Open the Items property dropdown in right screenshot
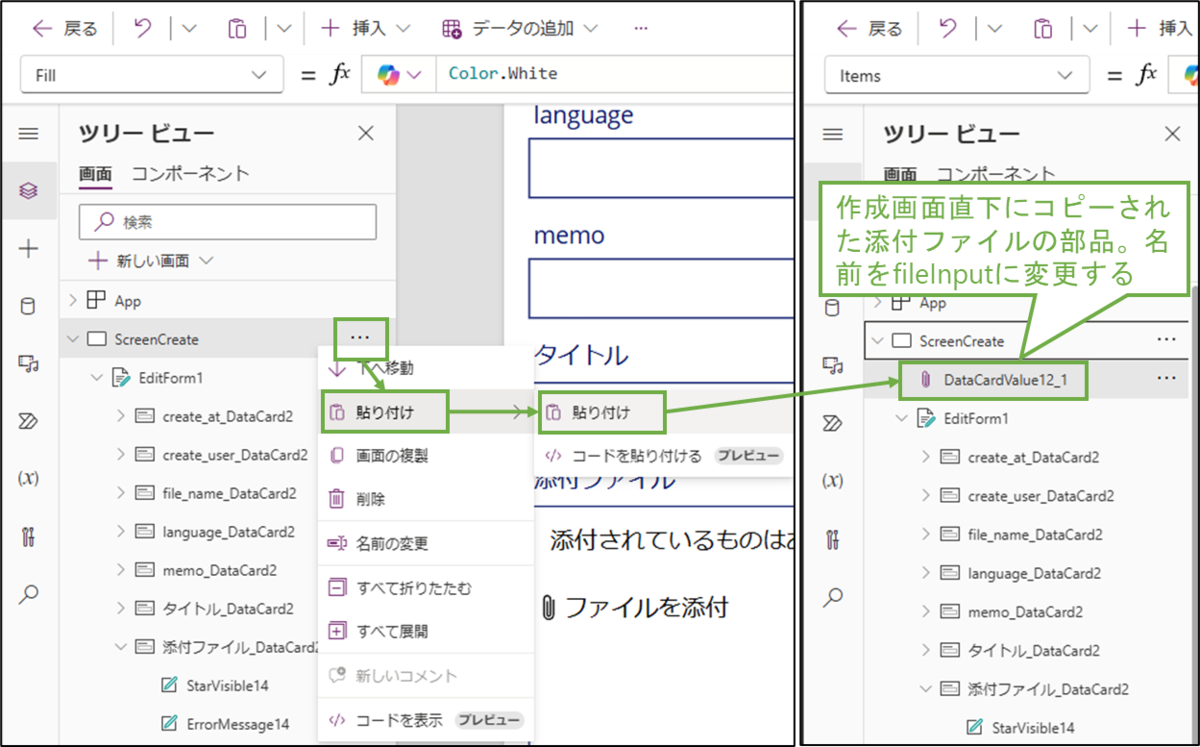This screenshot has height=747, width=1200. (x=957, y=75)
